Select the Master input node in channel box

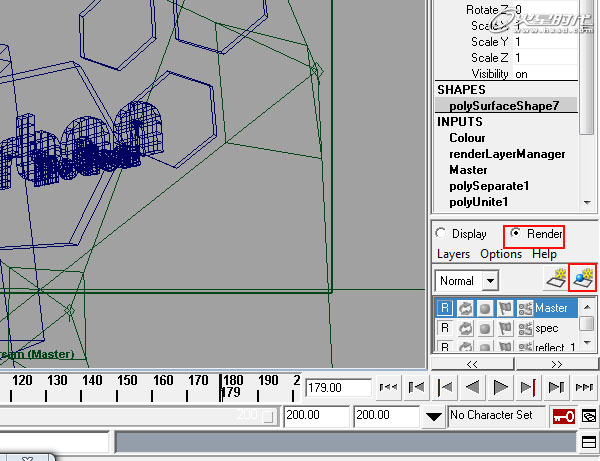coord(468,170)
